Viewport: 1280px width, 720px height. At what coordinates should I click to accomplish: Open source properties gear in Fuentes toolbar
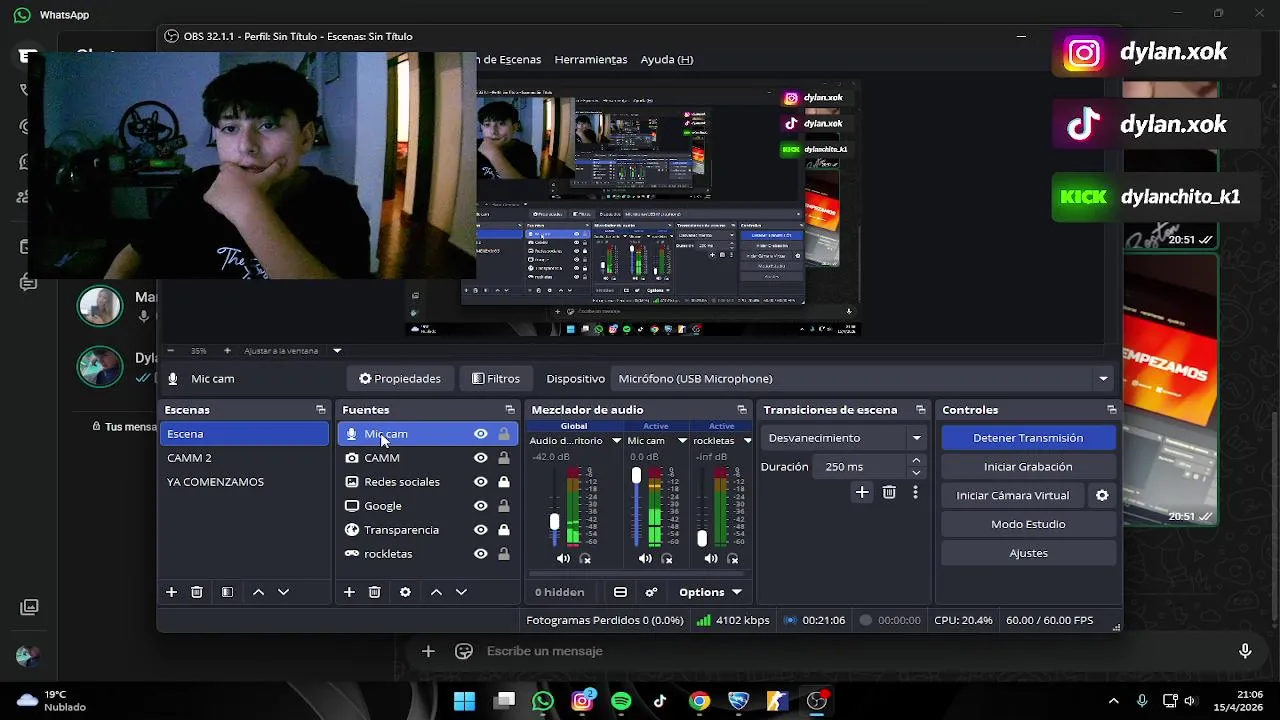405,592
